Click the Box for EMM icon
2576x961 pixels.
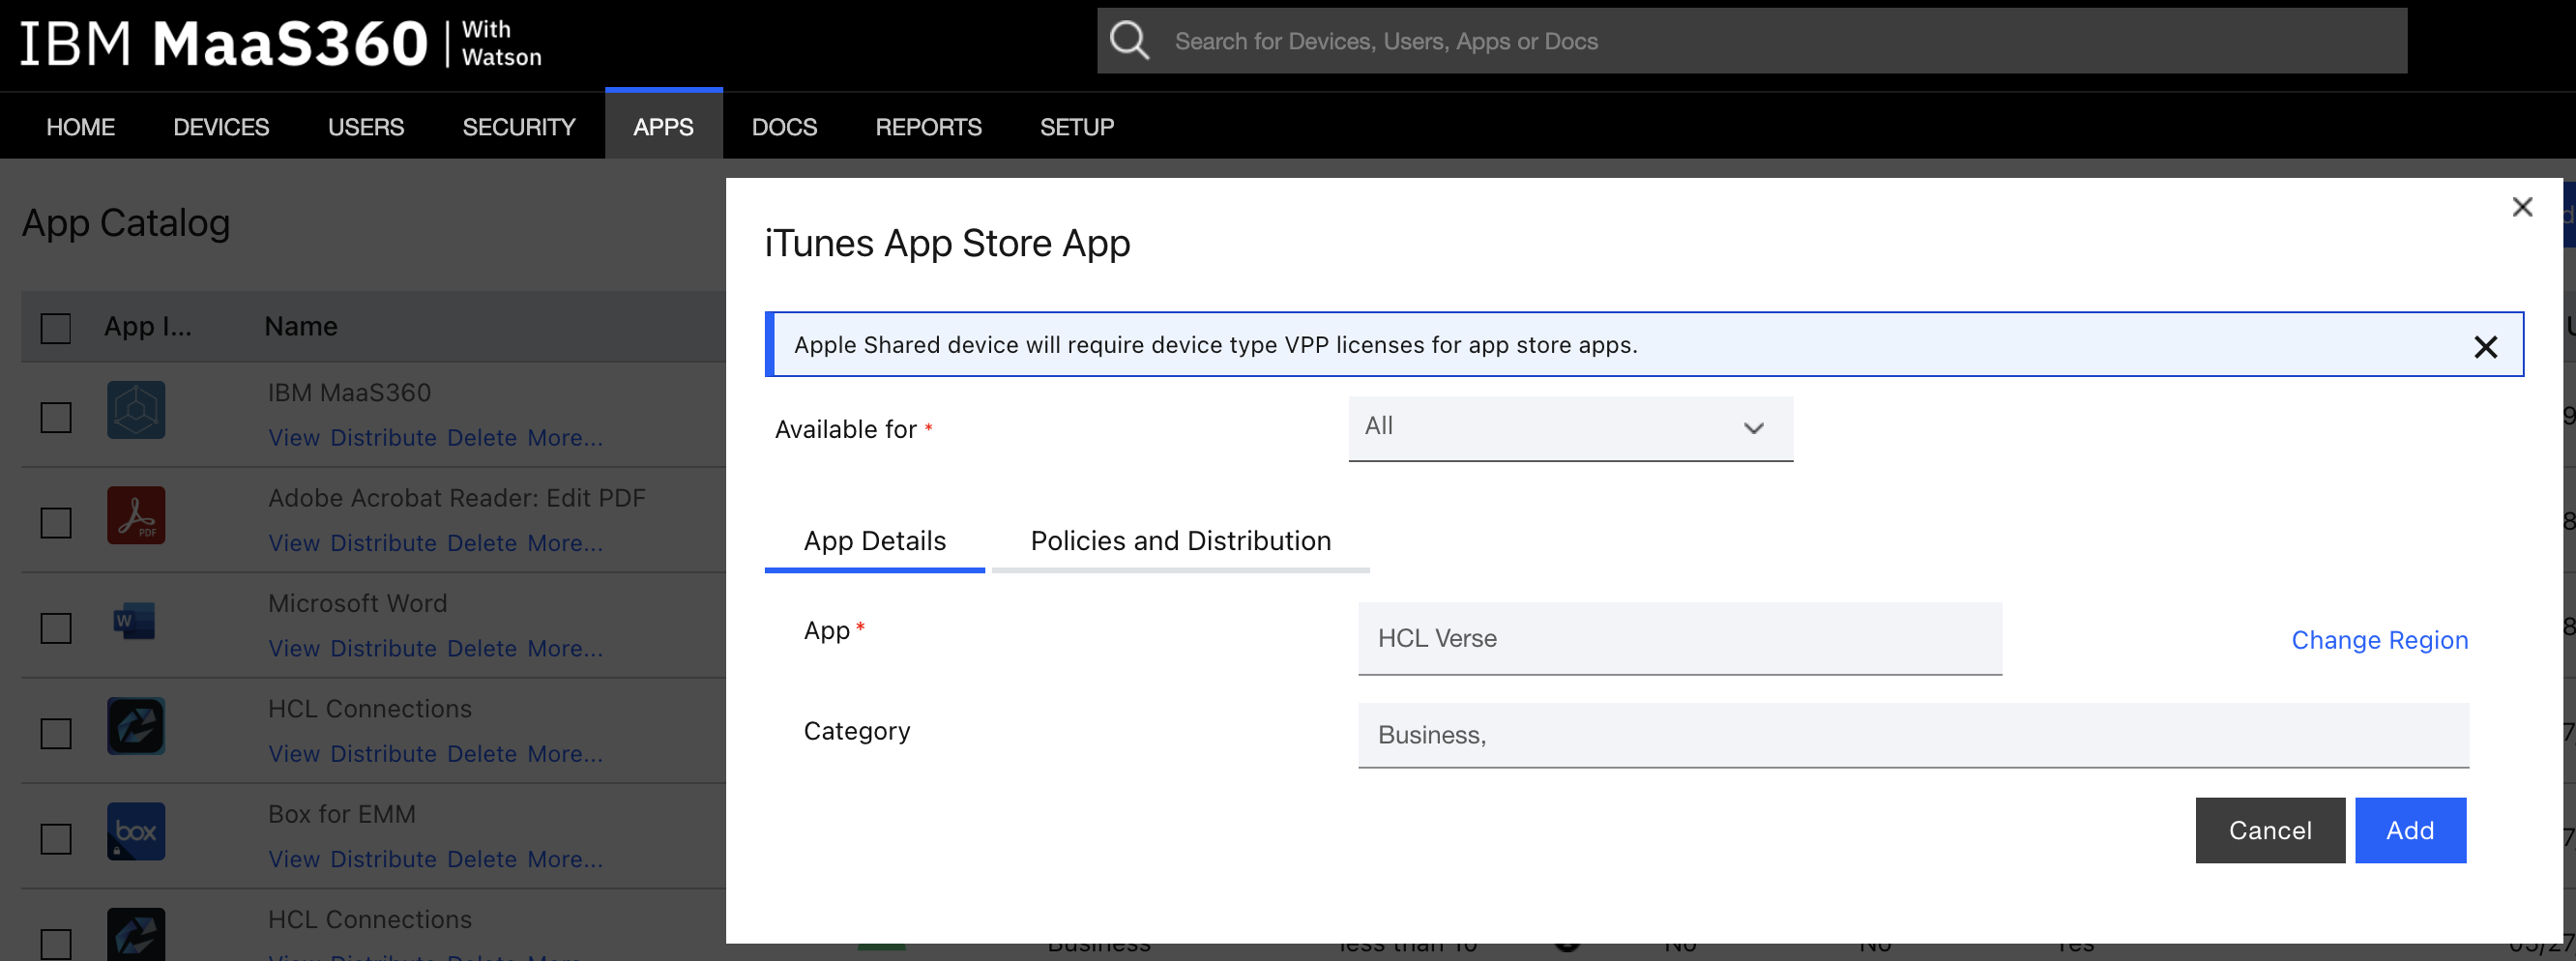click(x=135, y=831)
